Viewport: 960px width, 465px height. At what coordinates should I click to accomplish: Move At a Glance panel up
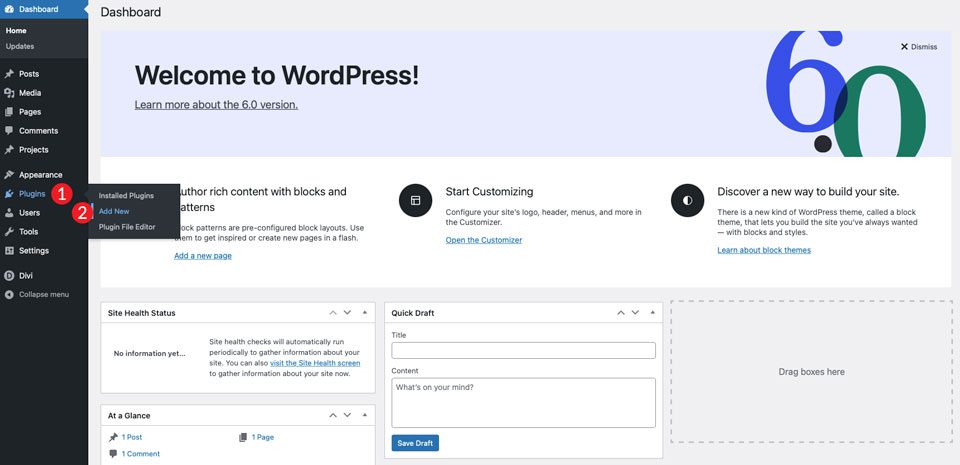click(x=333, y=415)
